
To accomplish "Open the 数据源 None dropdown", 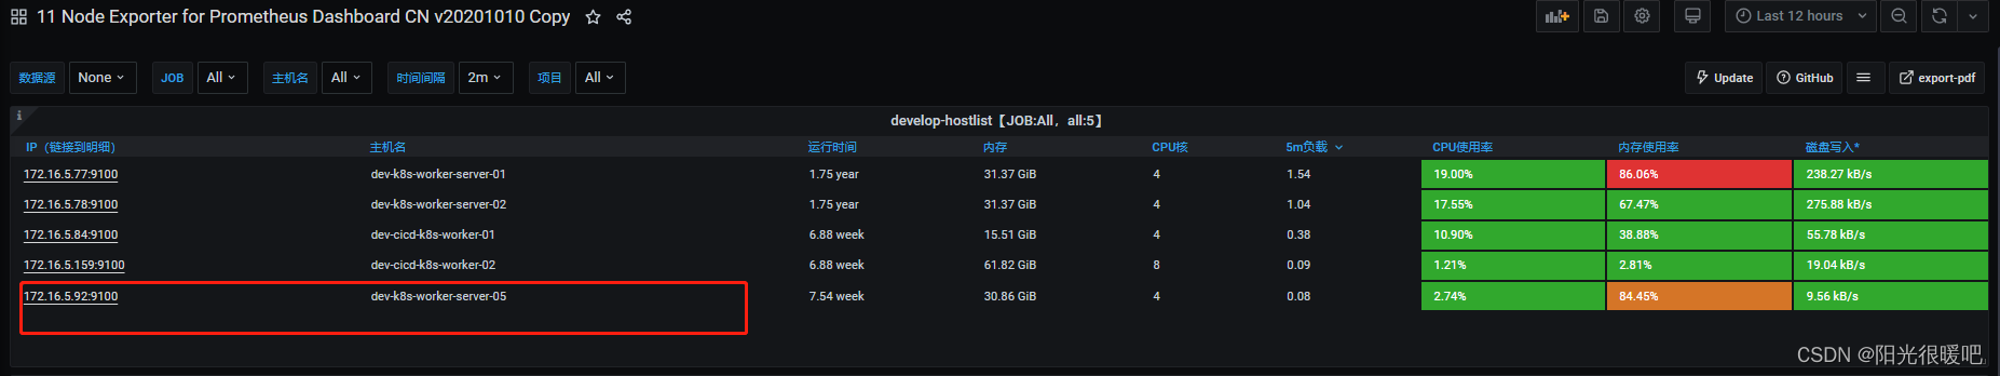I will coord(102,77).
